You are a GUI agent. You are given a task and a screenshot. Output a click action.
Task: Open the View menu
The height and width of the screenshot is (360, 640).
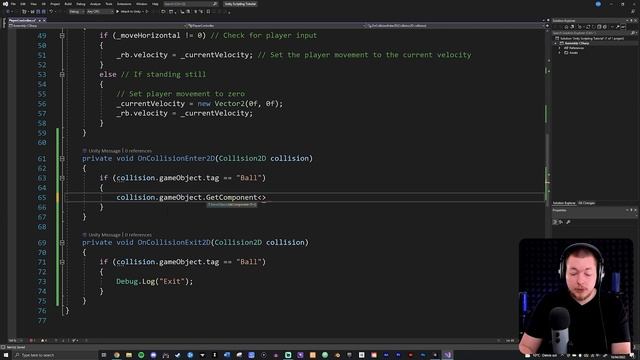33,4
